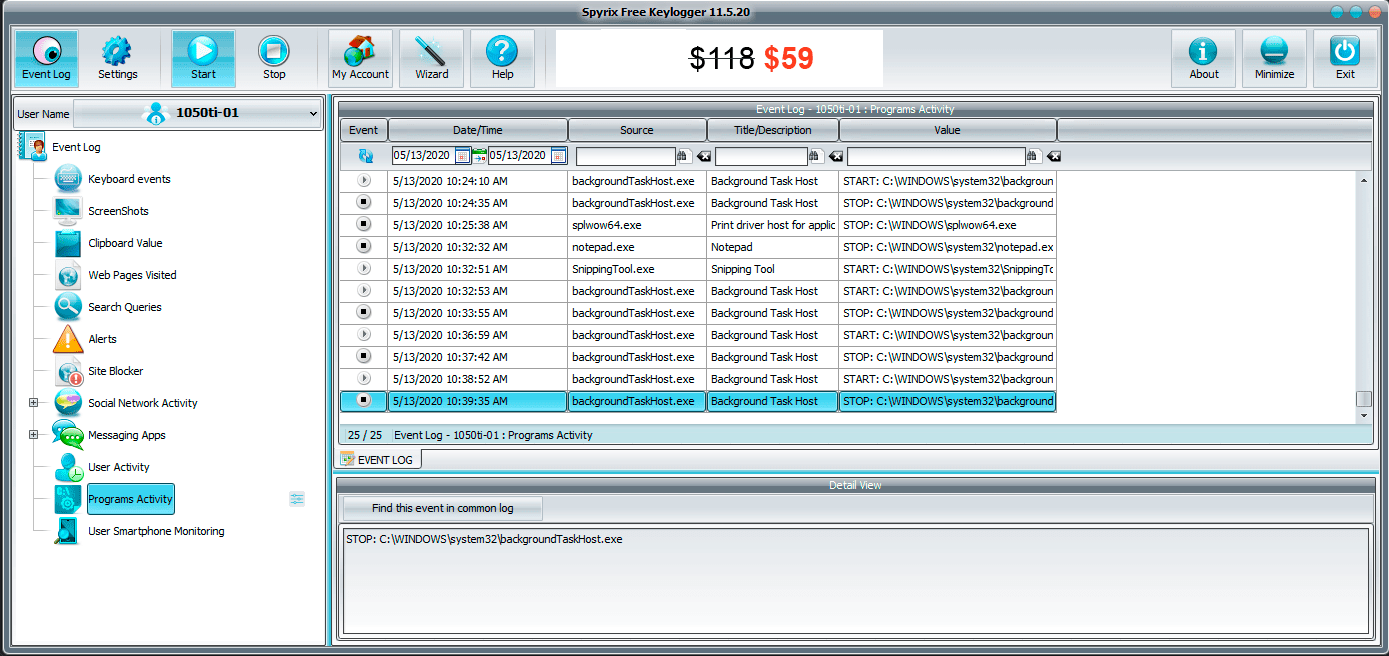The width and height of the screenshot is (1389, 656).
Task: Open the User Name dropdown 1050ti-01
Action: [197, 113]
